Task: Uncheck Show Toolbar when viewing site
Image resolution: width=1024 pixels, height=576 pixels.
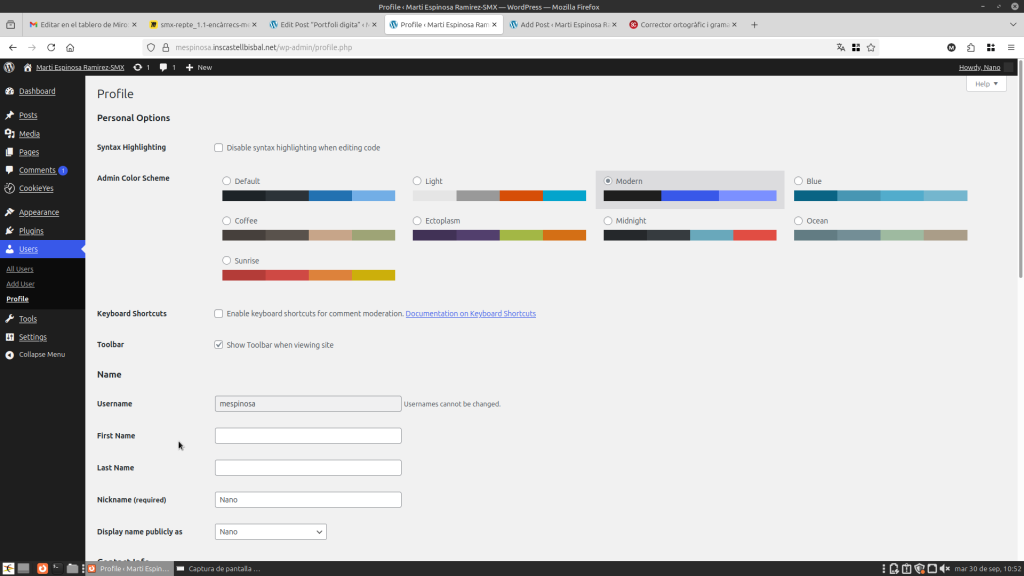Action: [219, 345]
